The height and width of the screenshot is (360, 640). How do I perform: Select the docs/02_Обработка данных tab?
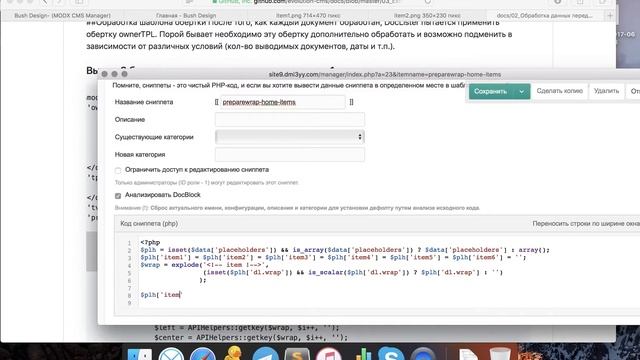[544, 16]
